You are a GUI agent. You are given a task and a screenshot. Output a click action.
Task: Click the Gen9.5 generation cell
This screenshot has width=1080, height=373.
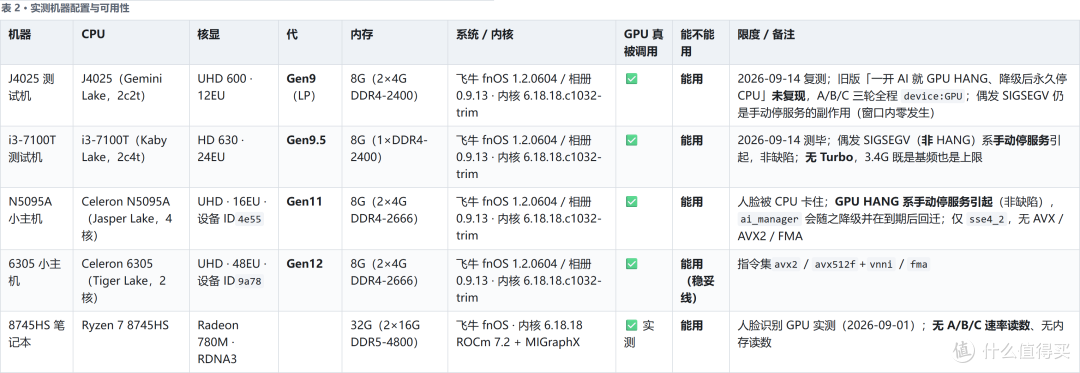[306, 140]
